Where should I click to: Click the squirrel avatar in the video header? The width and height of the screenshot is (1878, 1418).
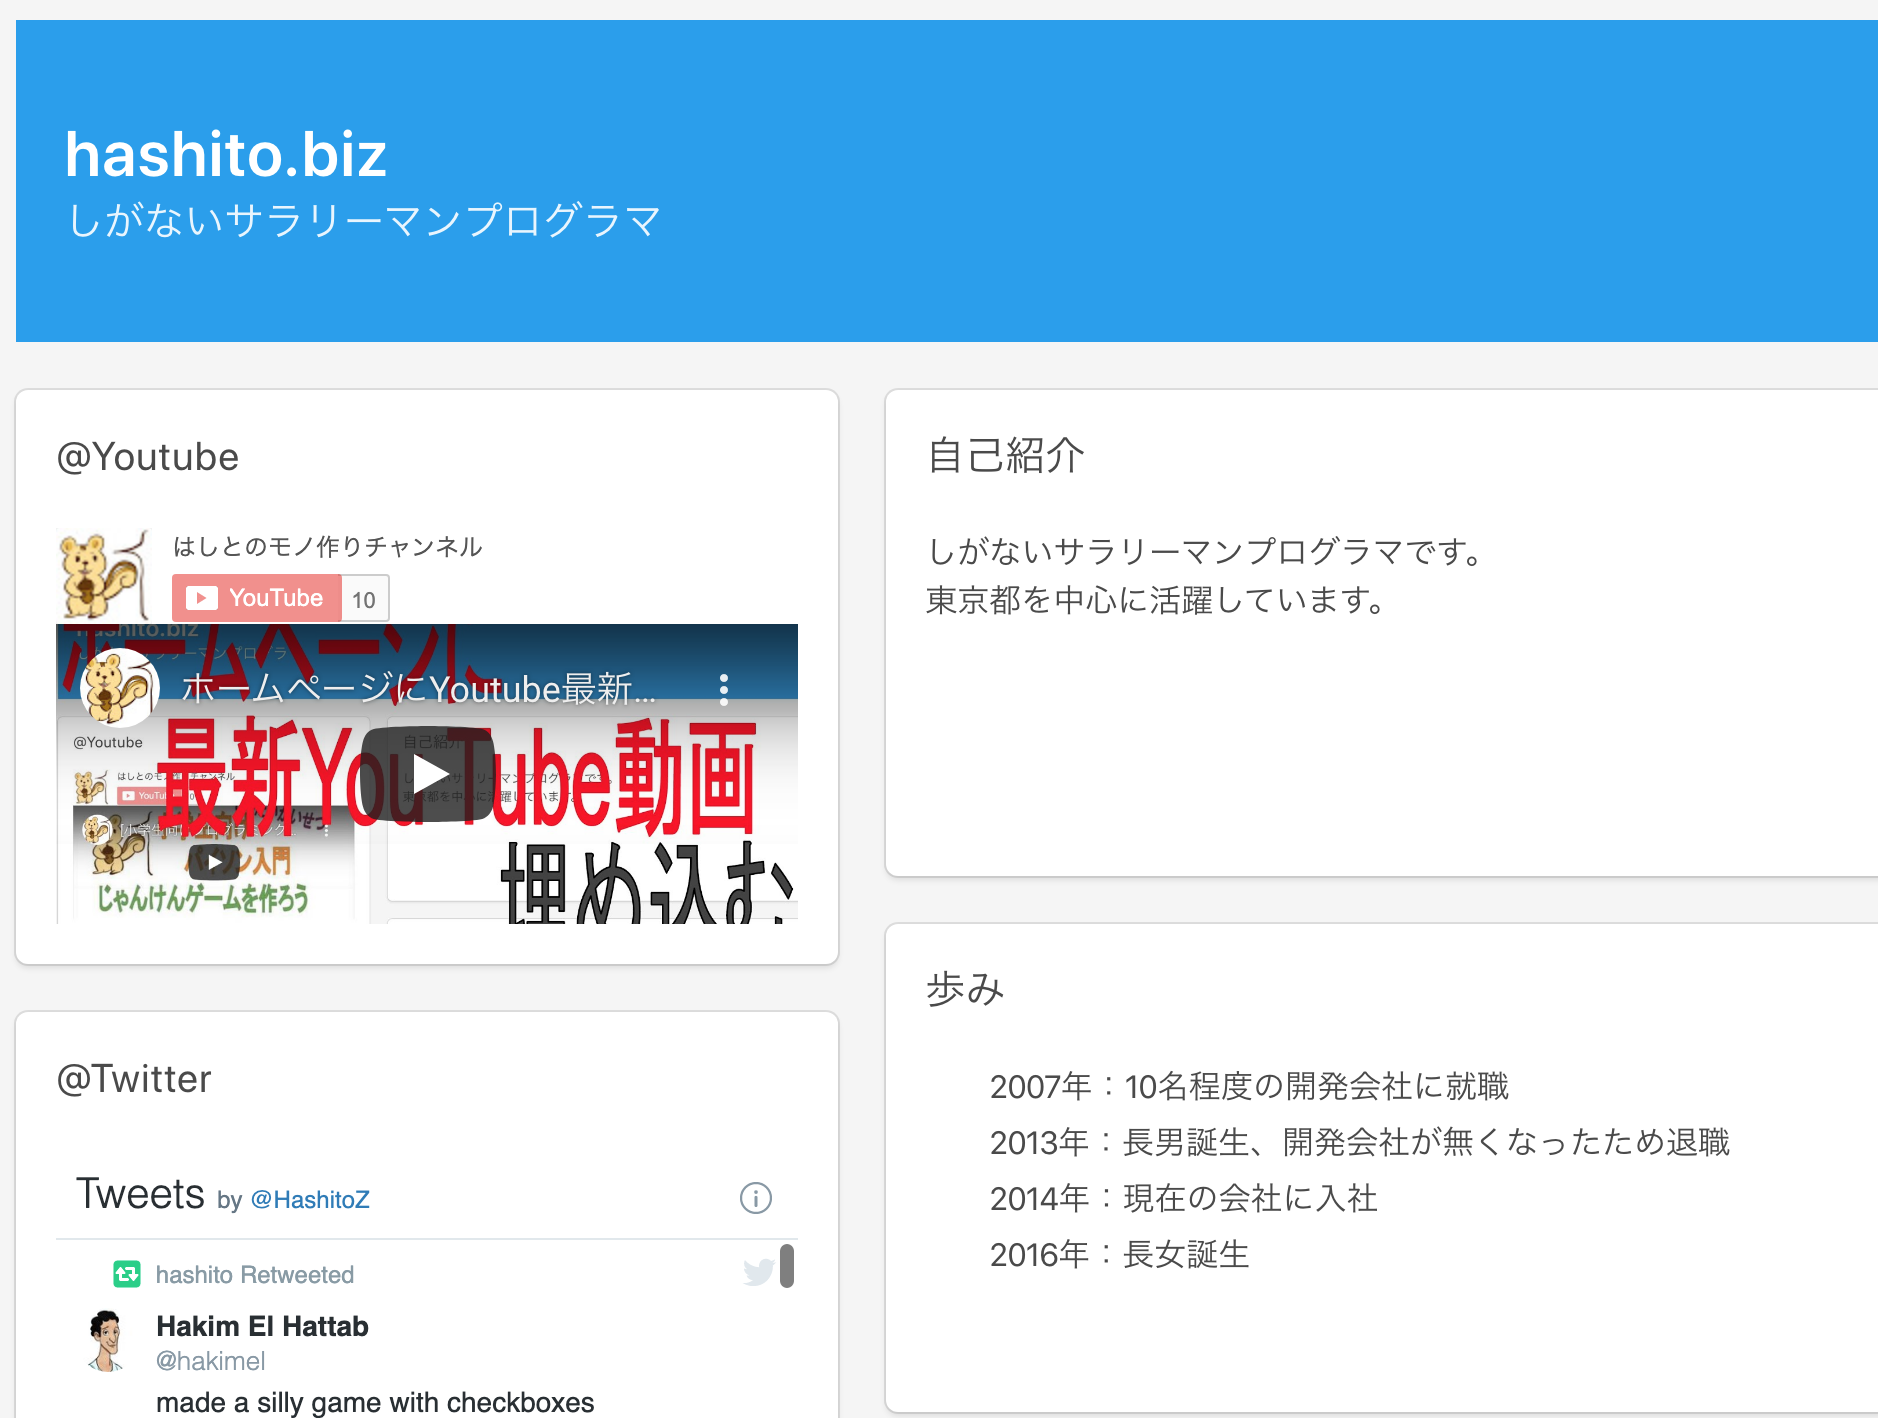119,688
